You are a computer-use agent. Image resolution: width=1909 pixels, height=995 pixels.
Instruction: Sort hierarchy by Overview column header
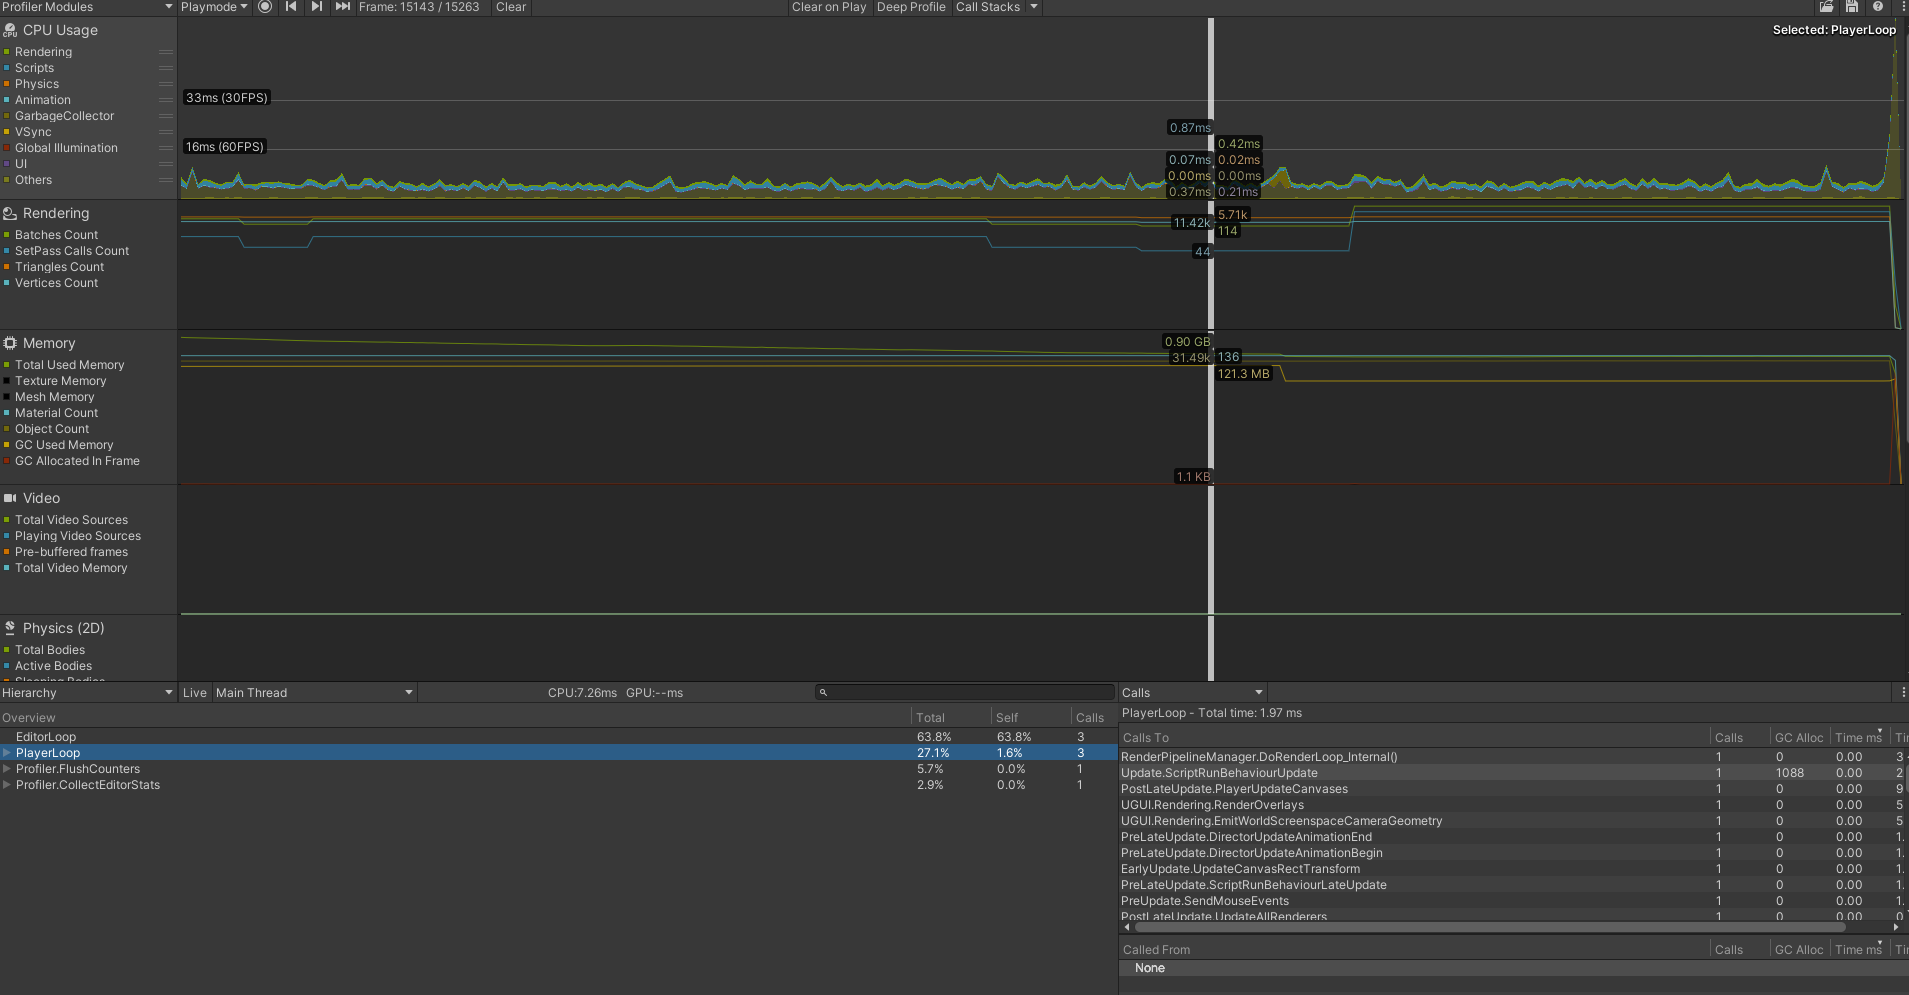(x=455, y=717)
